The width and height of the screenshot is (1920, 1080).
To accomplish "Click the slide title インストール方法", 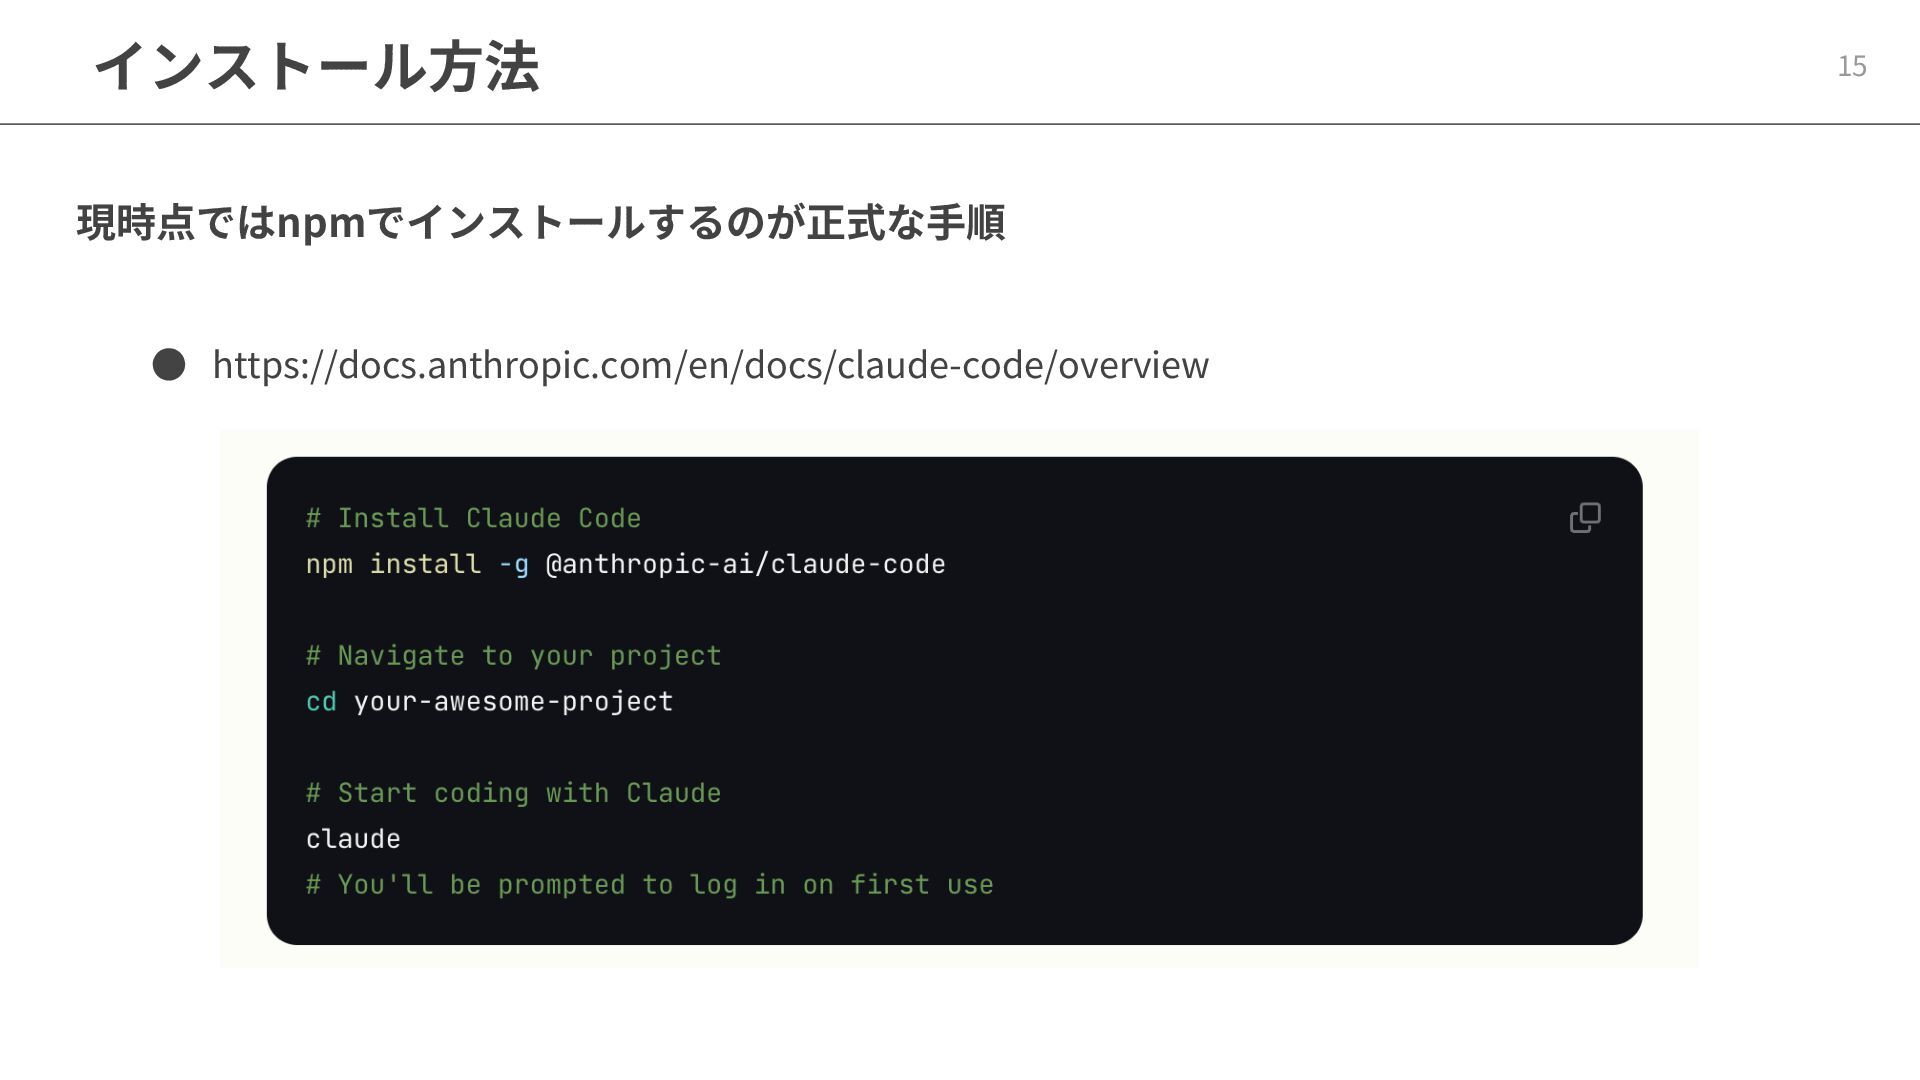I will pos(316,66).
